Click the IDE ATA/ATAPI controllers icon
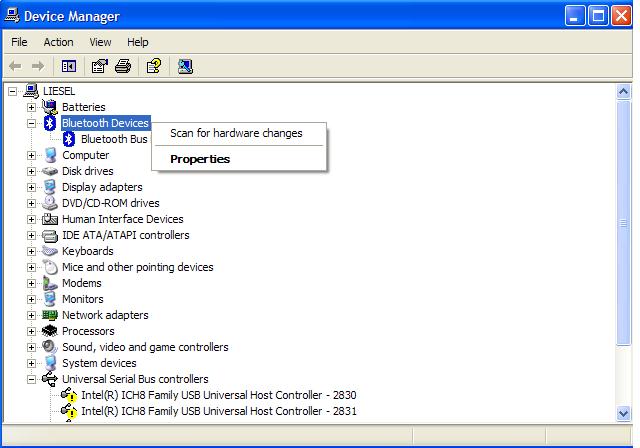The image size is (640, 448). point(50,235)
